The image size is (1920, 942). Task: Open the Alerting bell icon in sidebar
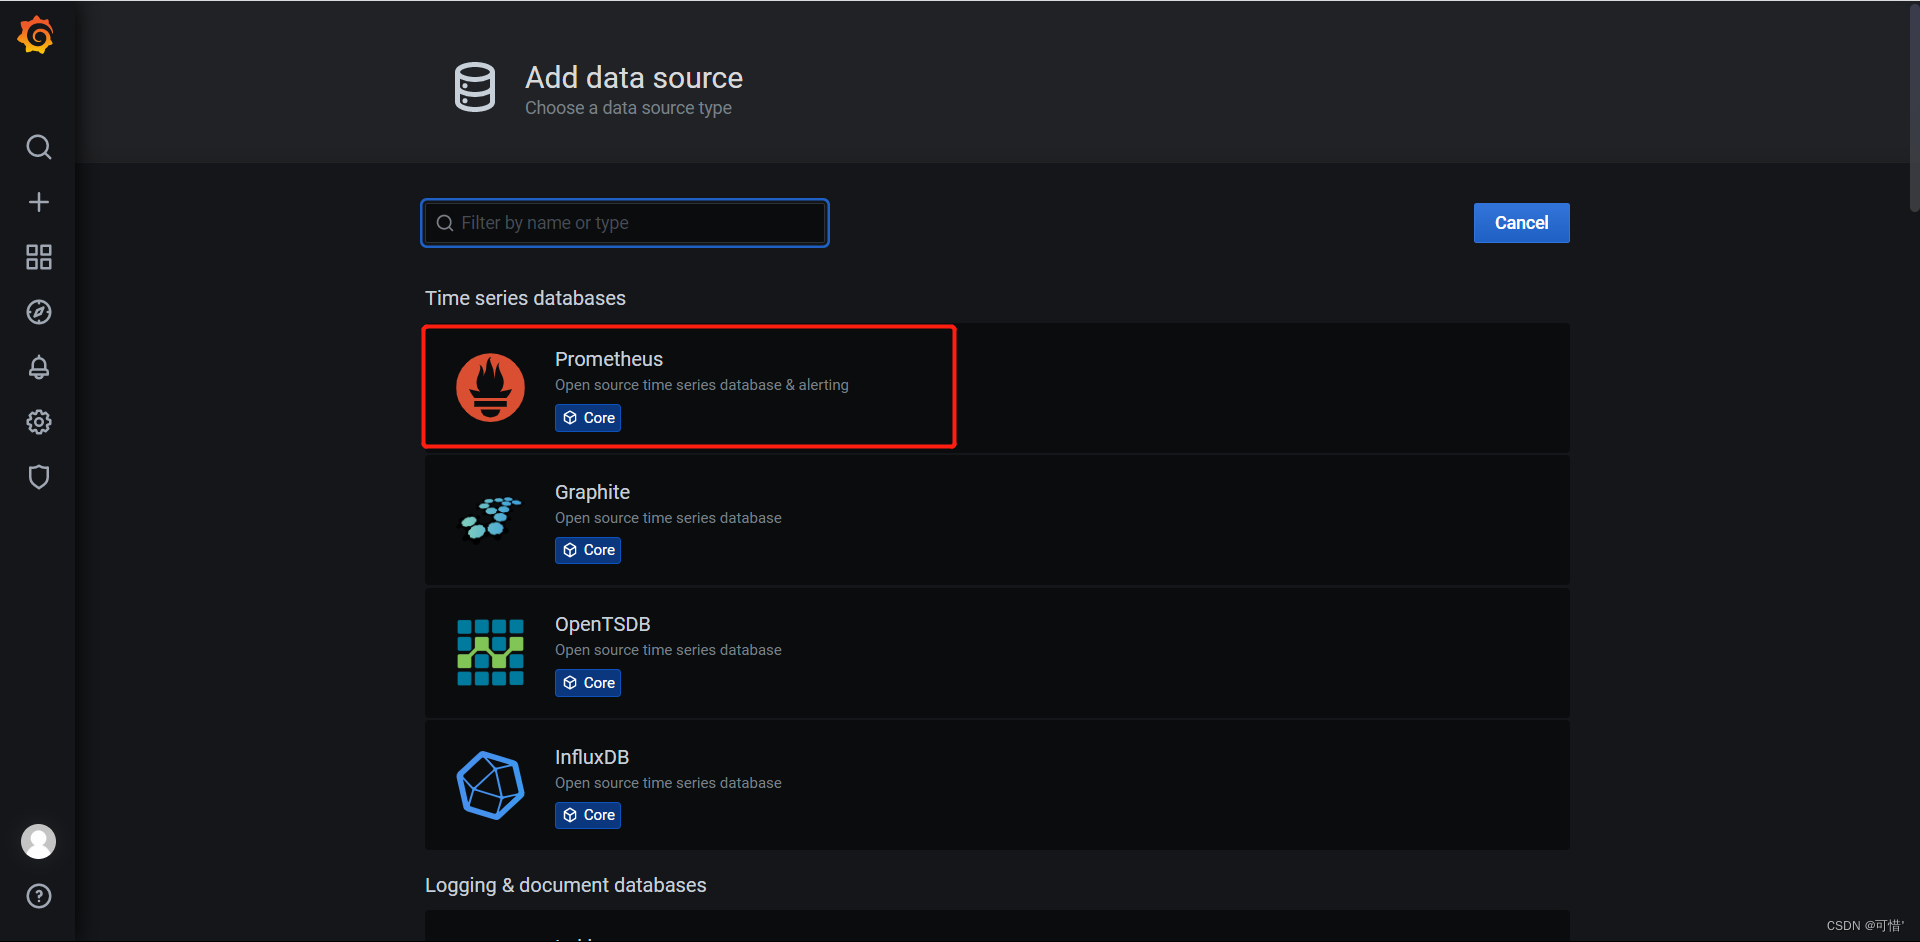point(38,367)
